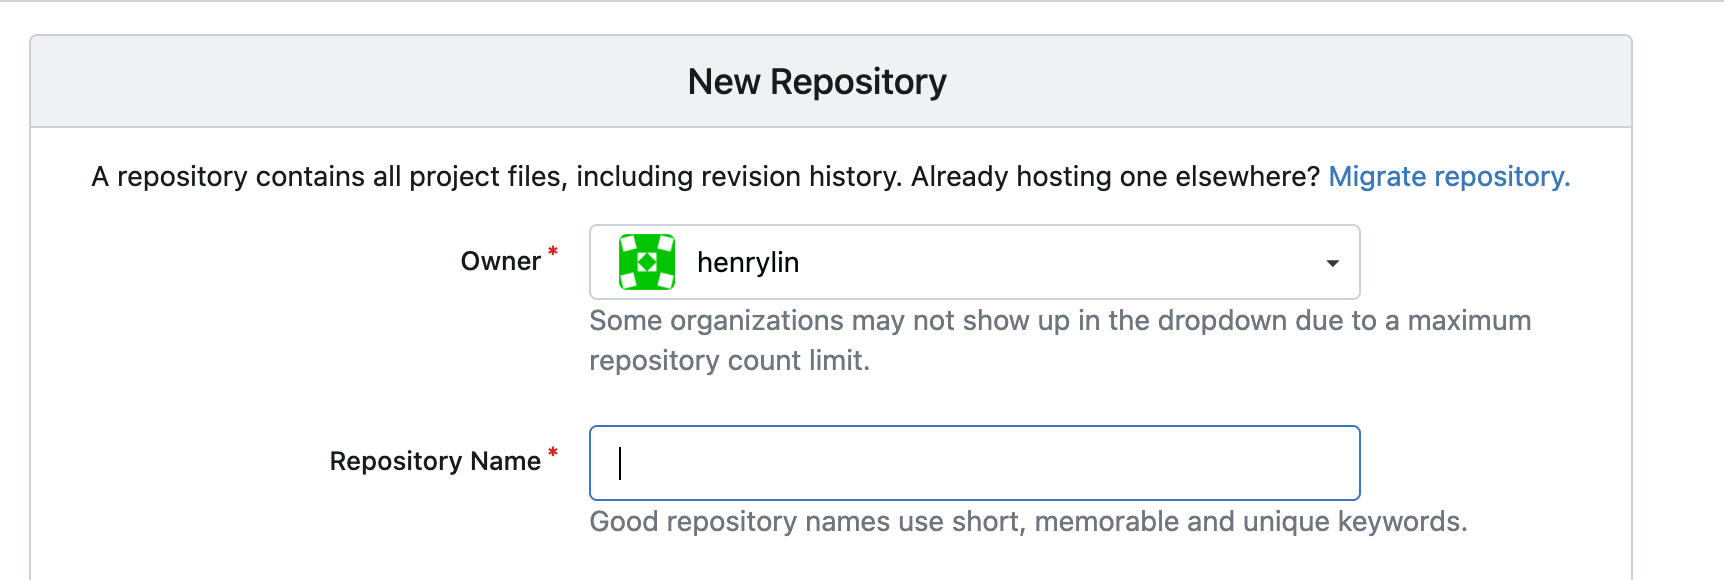Screen dimensions: 1724x580
Task: Click the red asterisk beside Owner
Action: point(553,252)
